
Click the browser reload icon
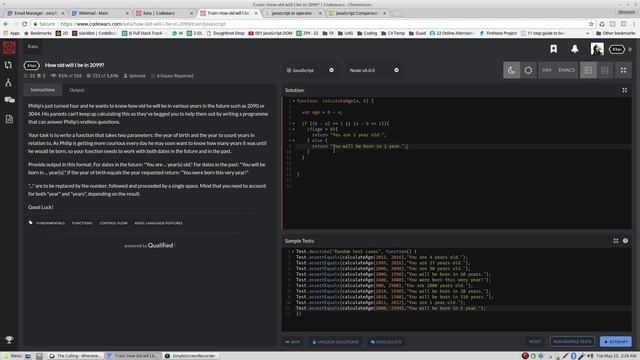(24, 24)
